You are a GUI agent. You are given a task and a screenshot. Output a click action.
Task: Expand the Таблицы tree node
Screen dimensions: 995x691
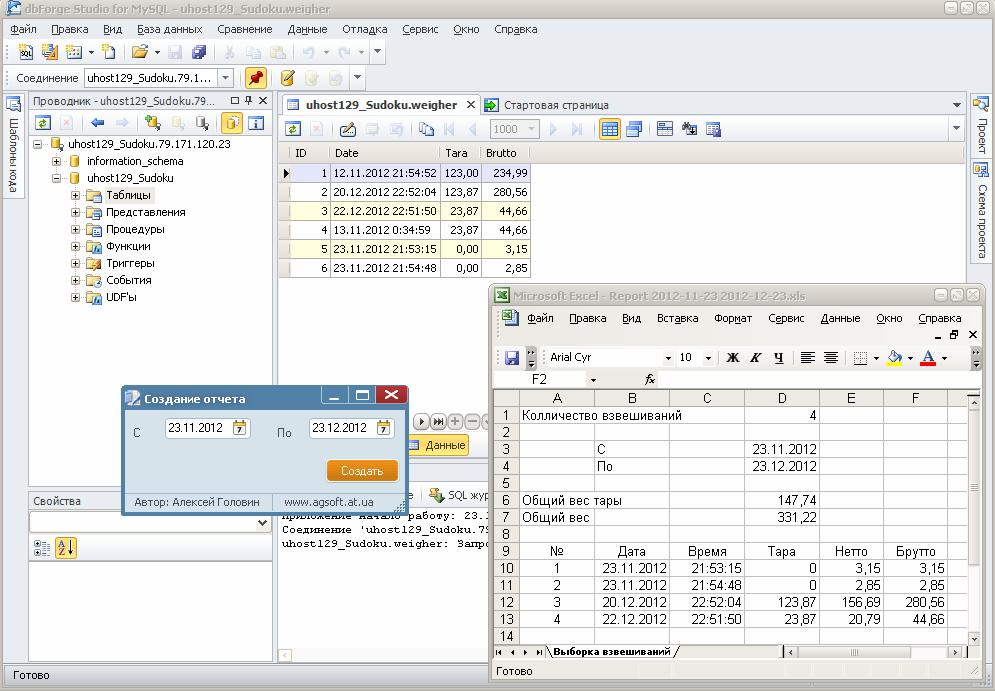76,195
